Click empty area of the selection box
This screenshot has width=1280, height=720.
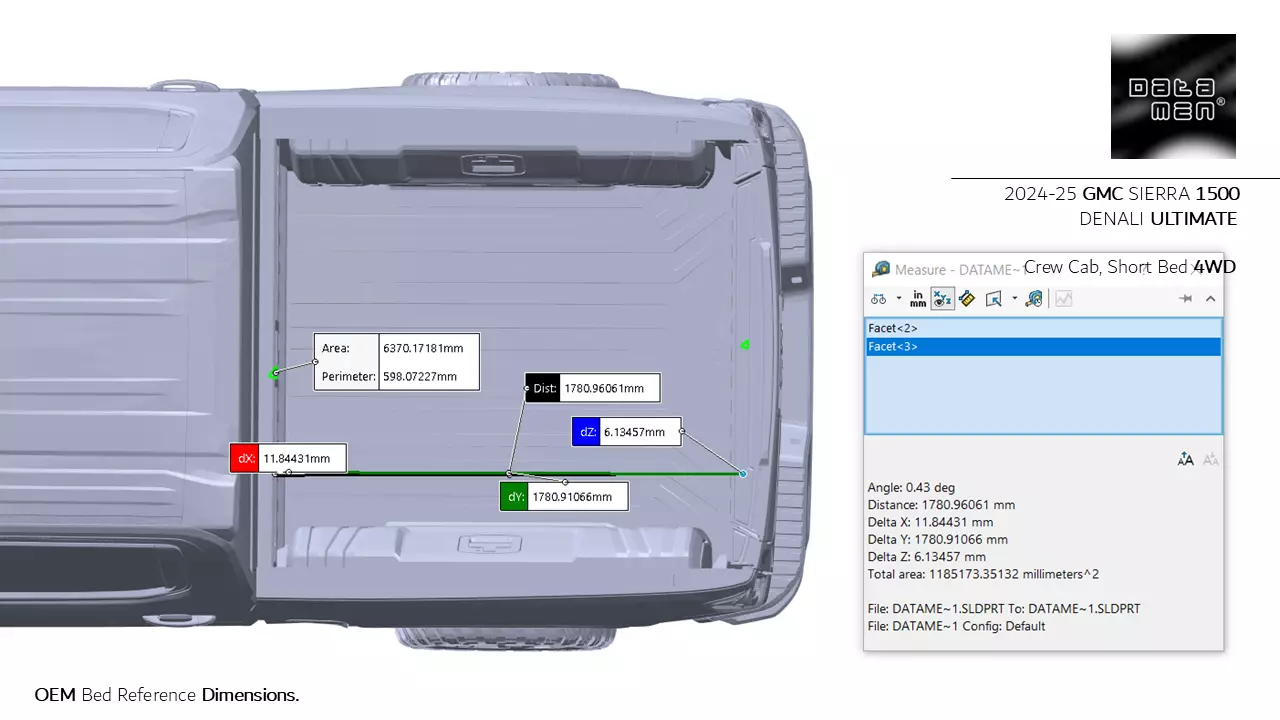tap(1043, 394)
